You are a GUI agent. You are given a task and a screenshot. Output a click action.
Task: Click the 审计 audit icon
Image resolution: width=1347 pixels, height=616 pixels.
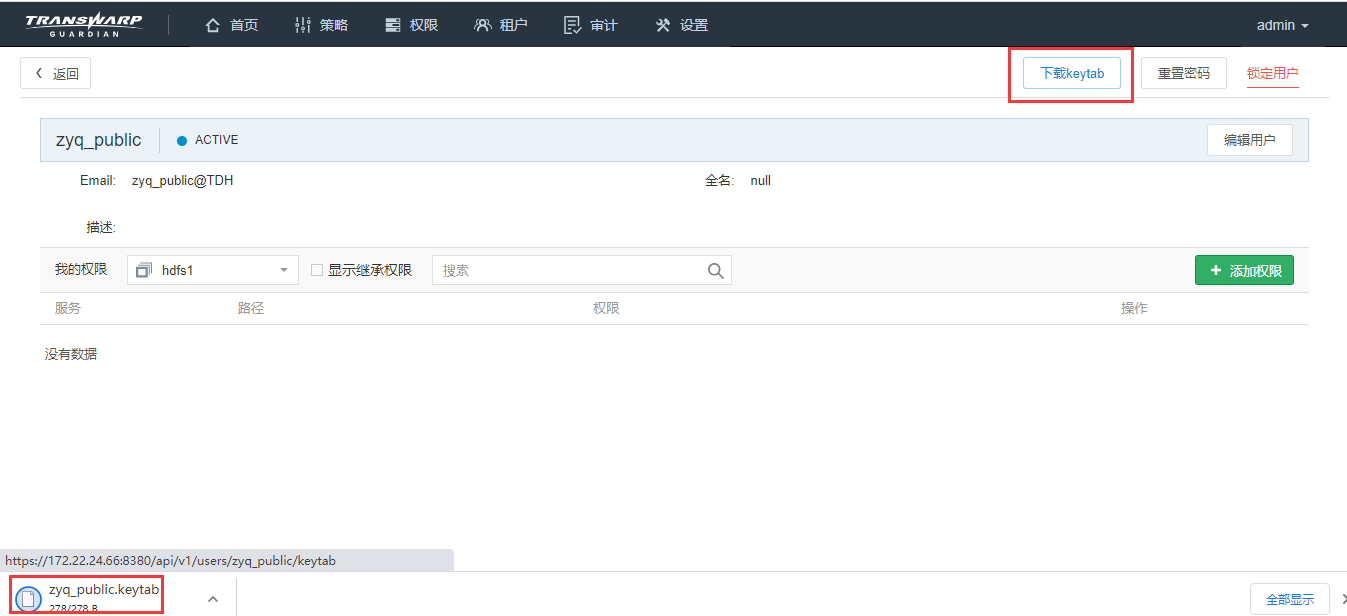pos(572,25)
